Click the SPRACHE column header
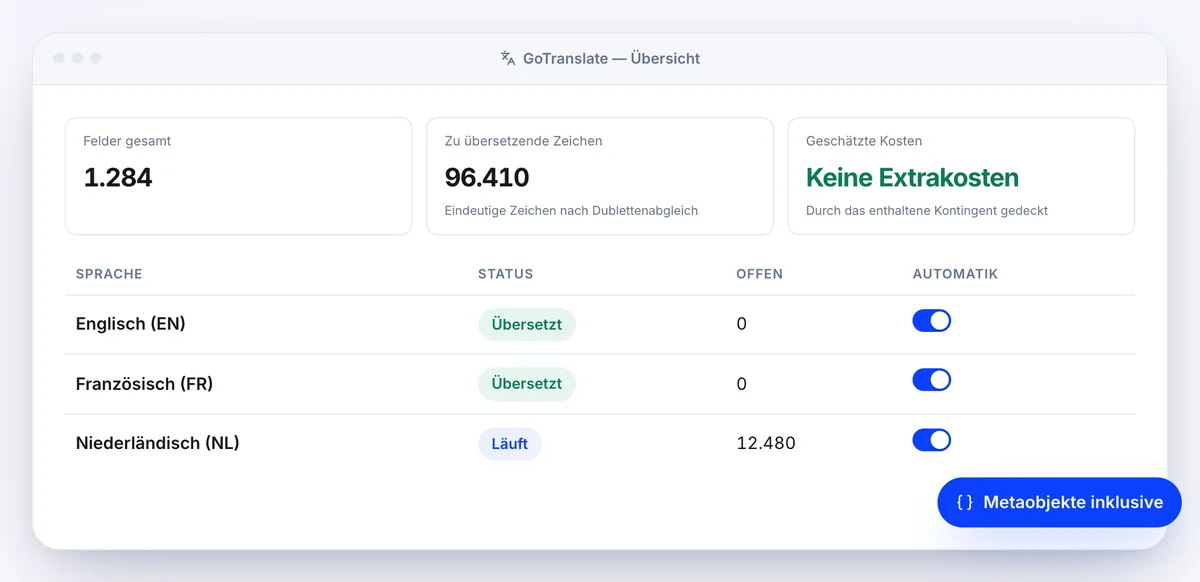The image size is (1200, 582). click(x=109, y=274)
